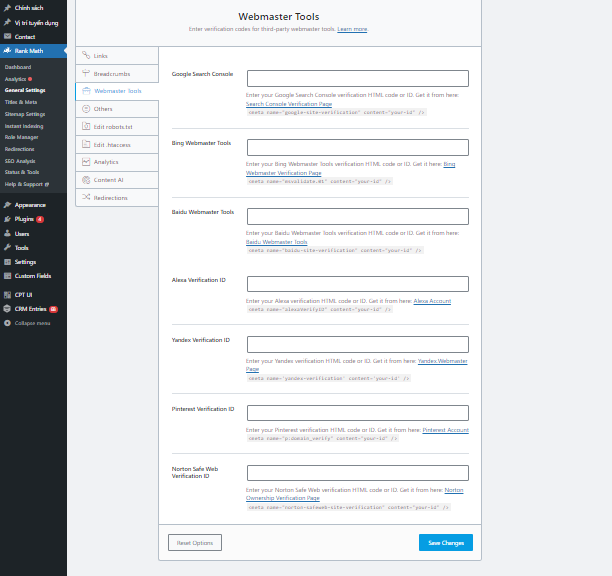Click the Appearance paintbrush icon
The height and width of the screenshot is (576, 612).
(7, 205)
